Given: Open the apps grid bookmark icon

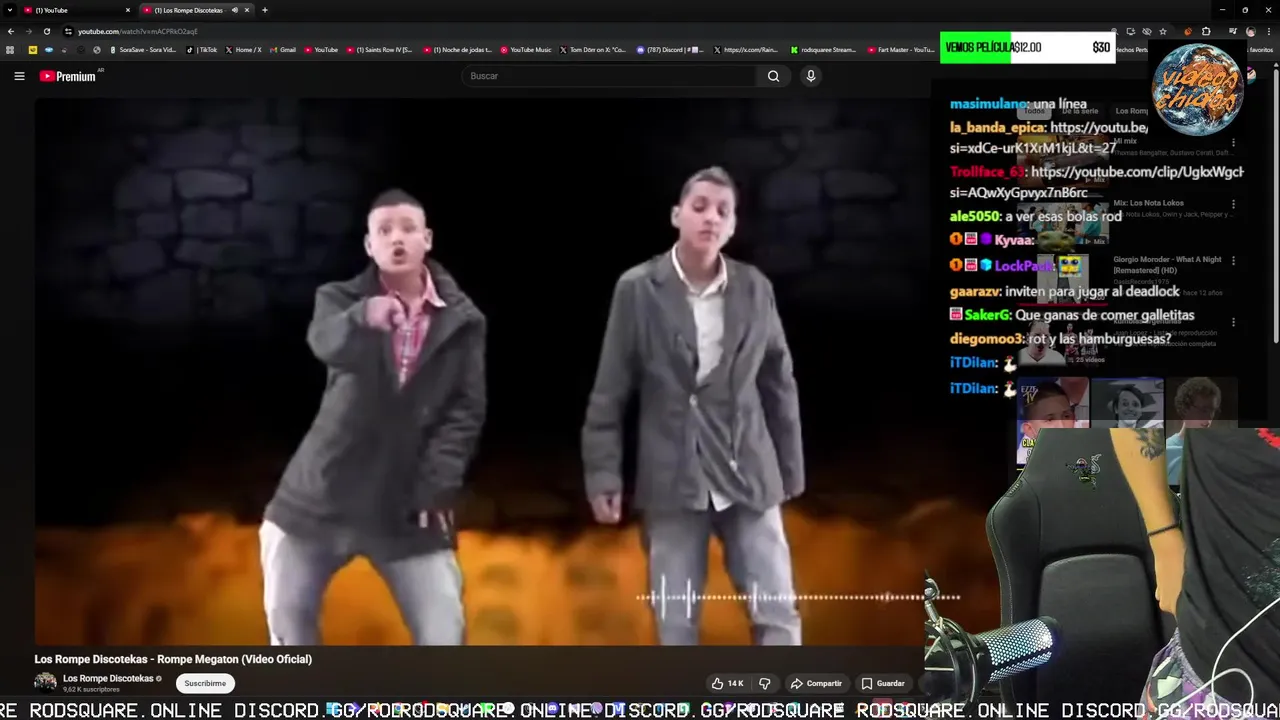Looking at the screenshot, I should pos(10,49).
